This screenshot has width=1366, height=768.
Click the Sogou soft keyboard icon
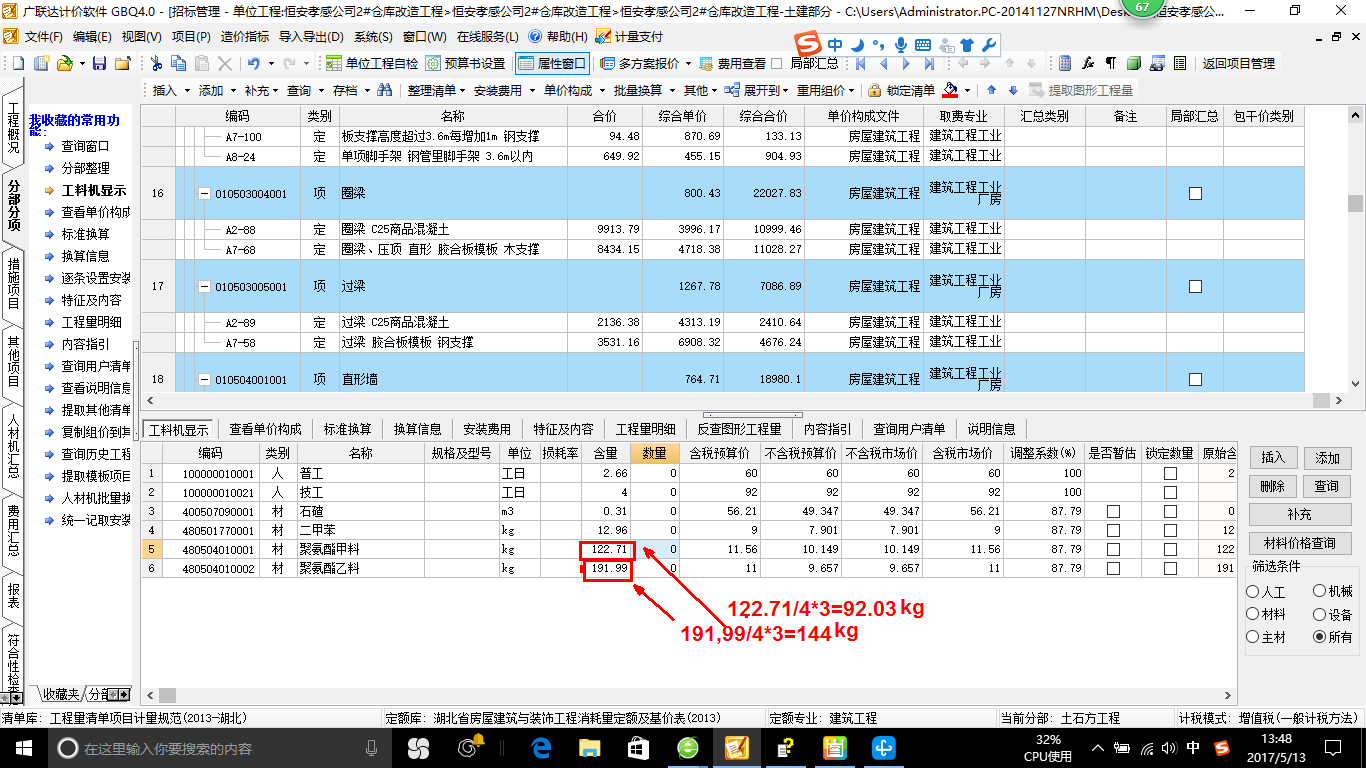click(x=922, y=45)
